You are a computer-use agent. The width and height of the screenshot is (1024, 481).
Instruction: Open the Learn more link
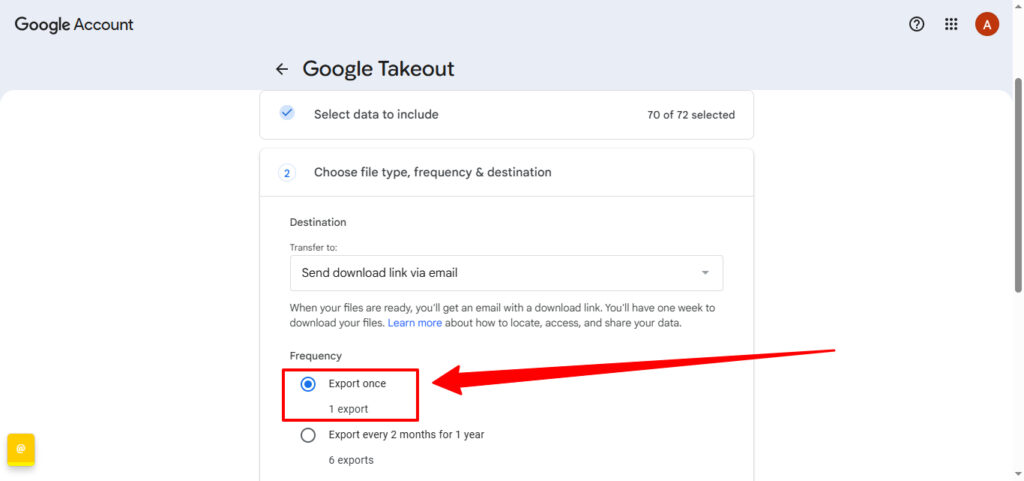tap(414, 323)
